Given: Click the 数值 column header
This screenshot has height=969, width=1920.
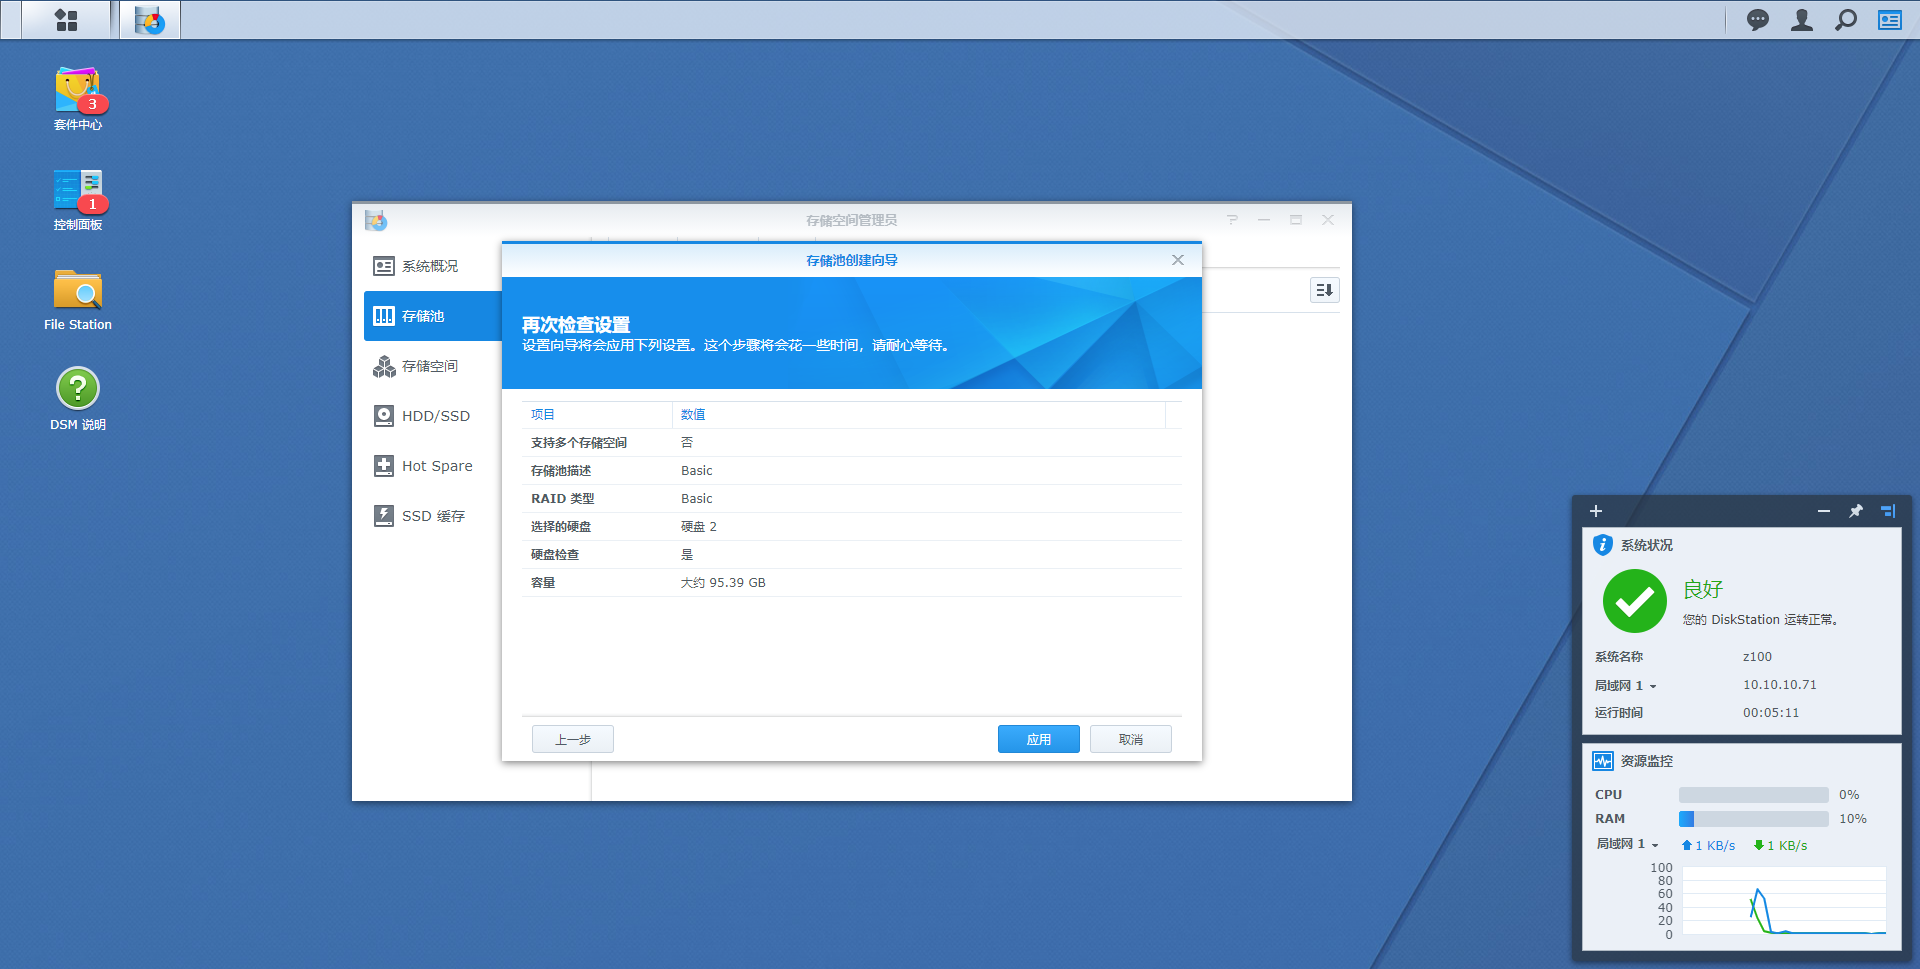Looking at the screenshot, I should [x=919, y=415].
